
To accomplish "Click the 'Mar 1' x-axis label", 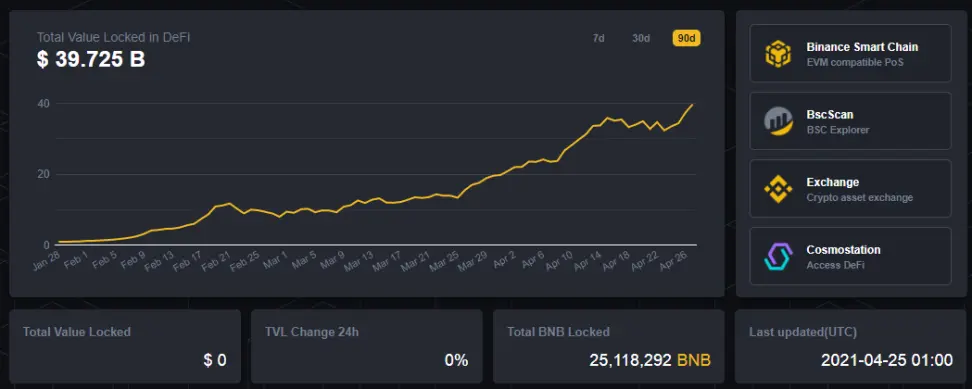I will point(276,261).
